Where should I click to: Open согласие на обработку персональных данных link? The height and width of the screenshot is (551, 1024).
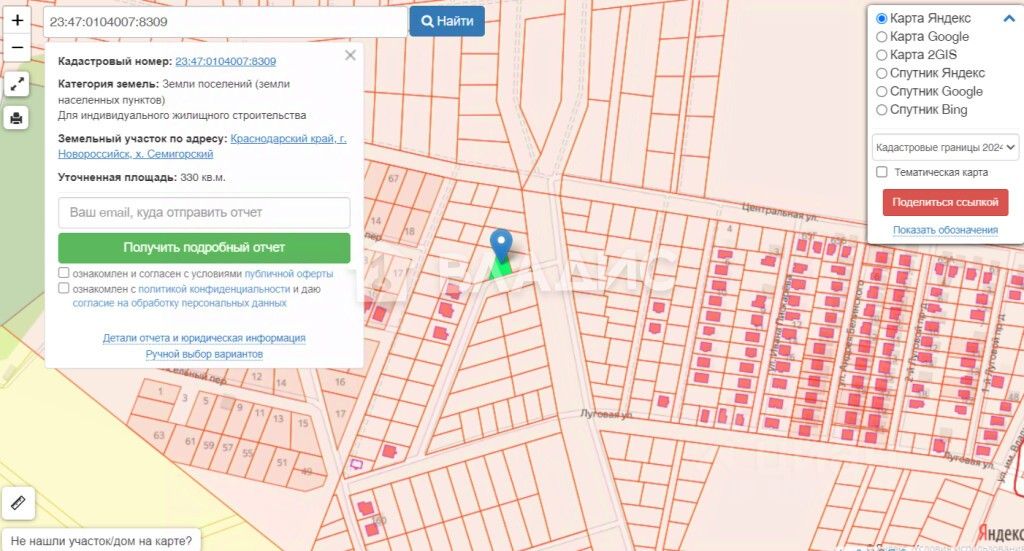(179, 303)
